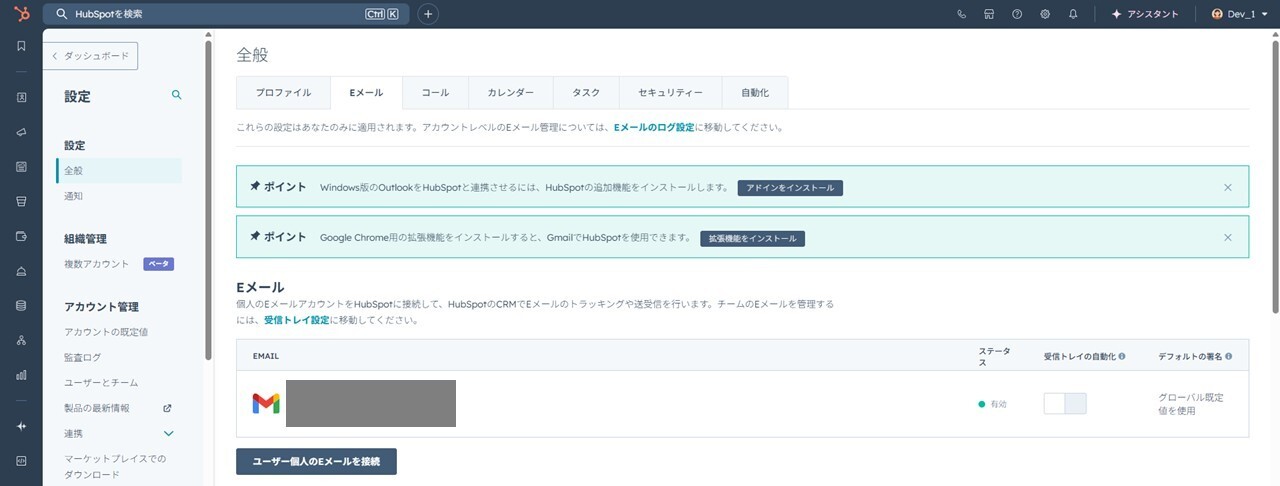The height and width of the screenshot is (486, 1280).
Task: Open the settings gear icon in top bar
Action: [x=1045, y=14]
